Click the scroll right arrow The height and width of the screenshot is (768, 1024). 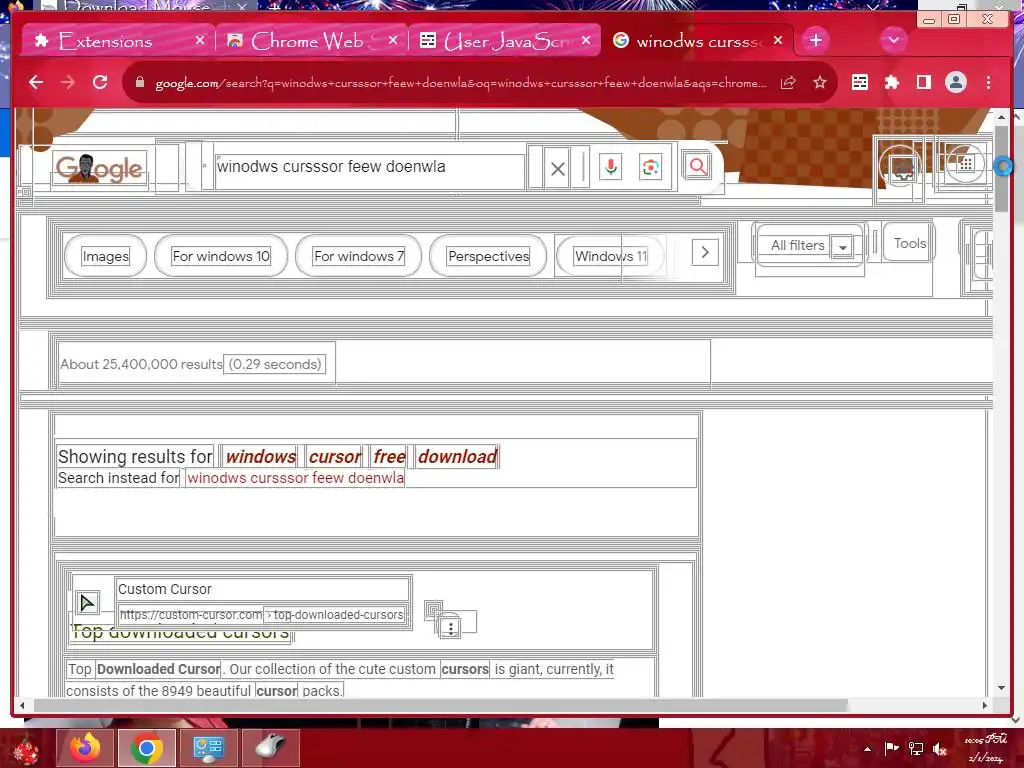[x=985, y=705]
